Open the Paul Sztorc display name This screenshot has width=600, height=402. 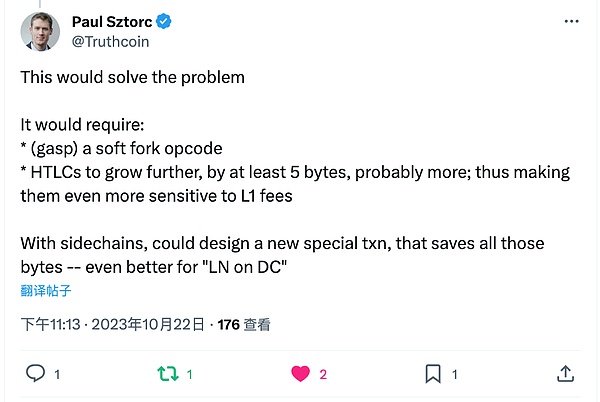coord(116,21)
